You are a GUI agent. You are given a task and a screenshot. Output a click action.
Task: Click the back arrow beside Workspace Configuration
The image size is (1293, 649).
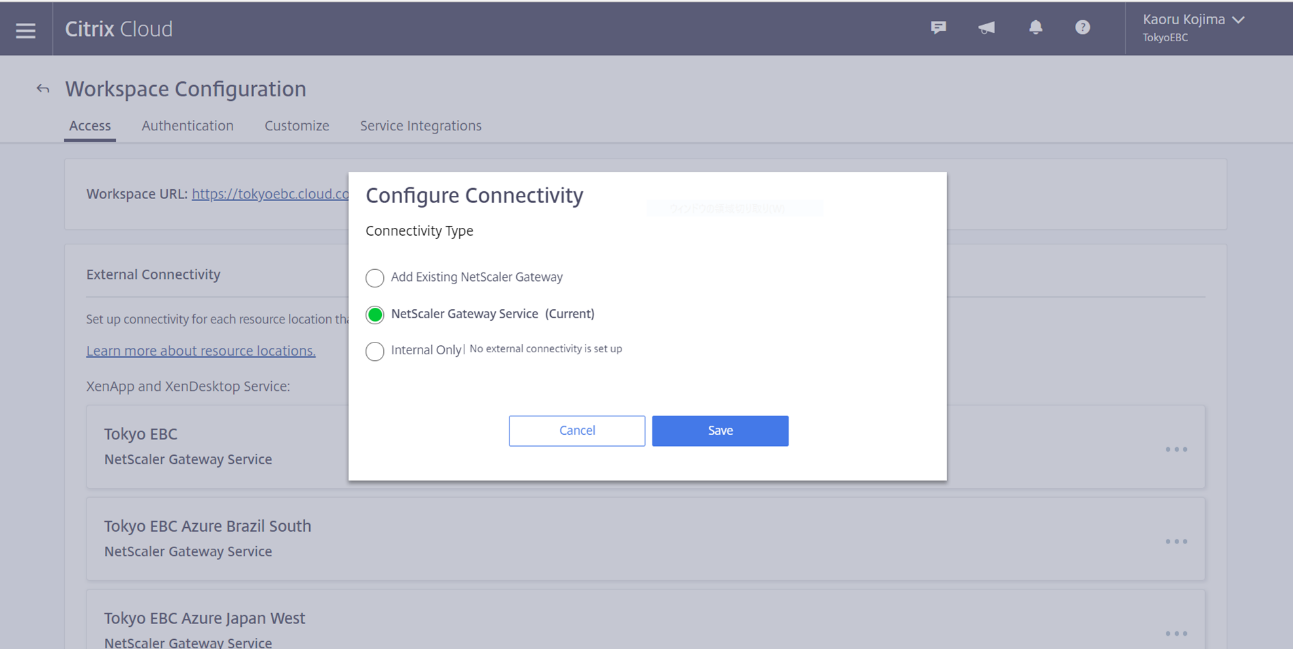tap(43, 89)
